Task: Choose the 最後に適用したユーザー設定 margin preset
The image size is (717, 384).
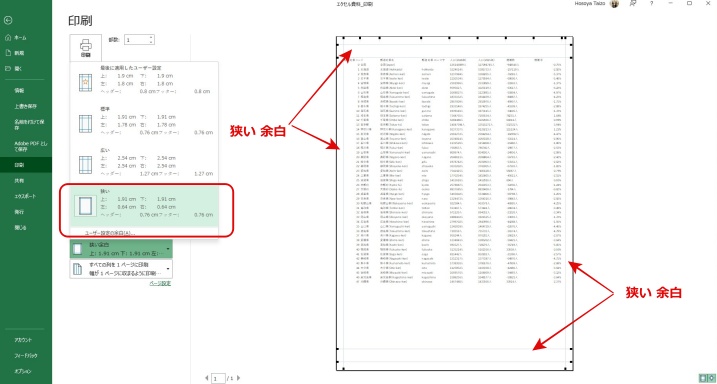Action: click(x=144, y=80)
